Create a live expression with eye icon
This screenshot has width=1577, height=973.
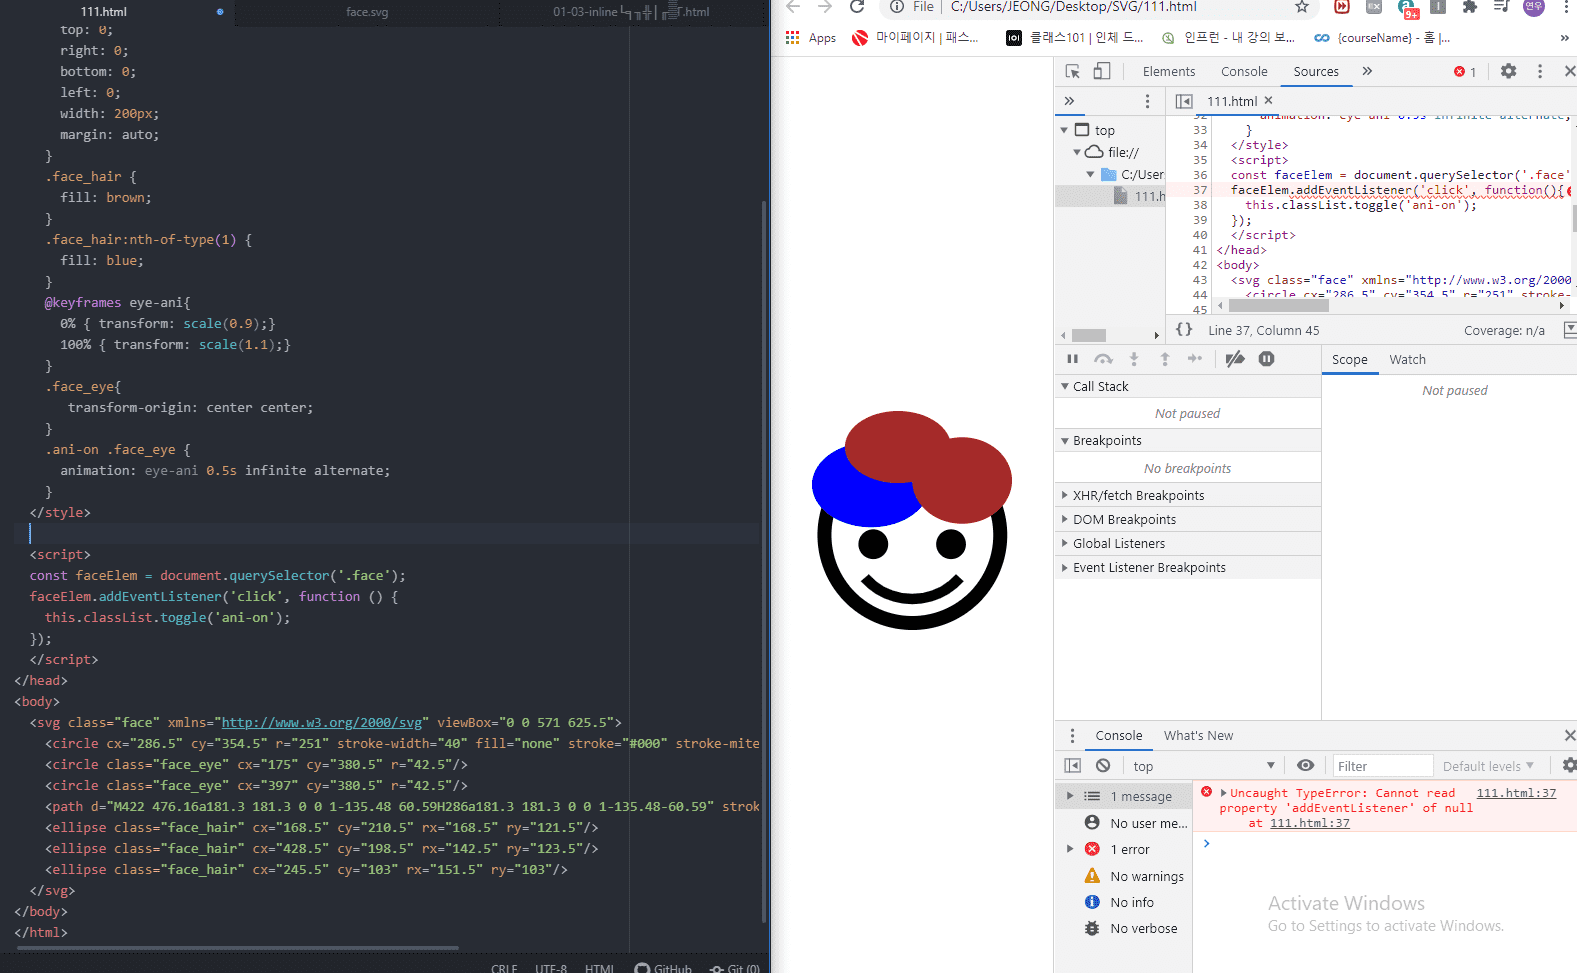tap(1305, 765)
